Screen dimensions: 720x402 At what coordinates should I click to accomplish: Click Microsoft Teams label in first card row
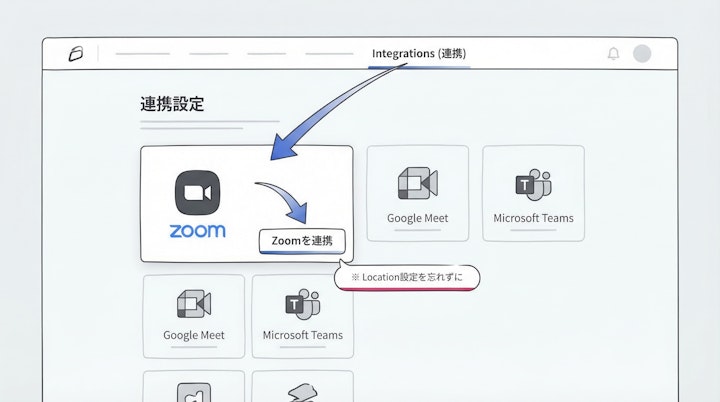pos(533,218)
